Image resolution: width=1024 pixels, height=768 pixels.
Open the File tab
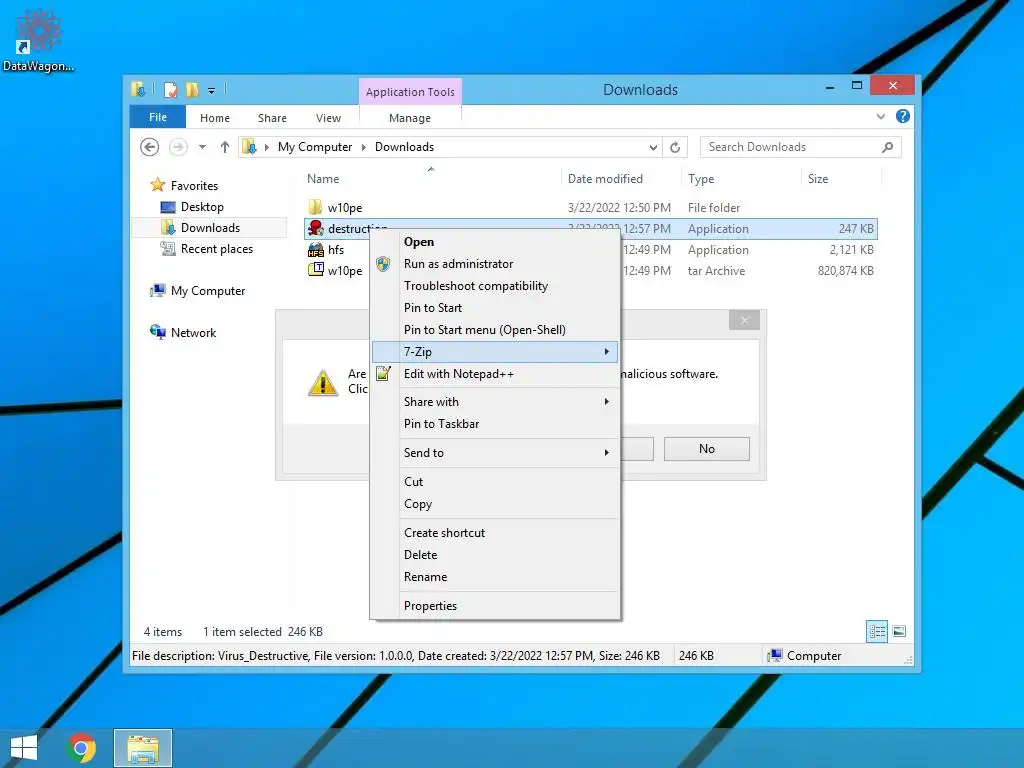click(x=158, y=118)
